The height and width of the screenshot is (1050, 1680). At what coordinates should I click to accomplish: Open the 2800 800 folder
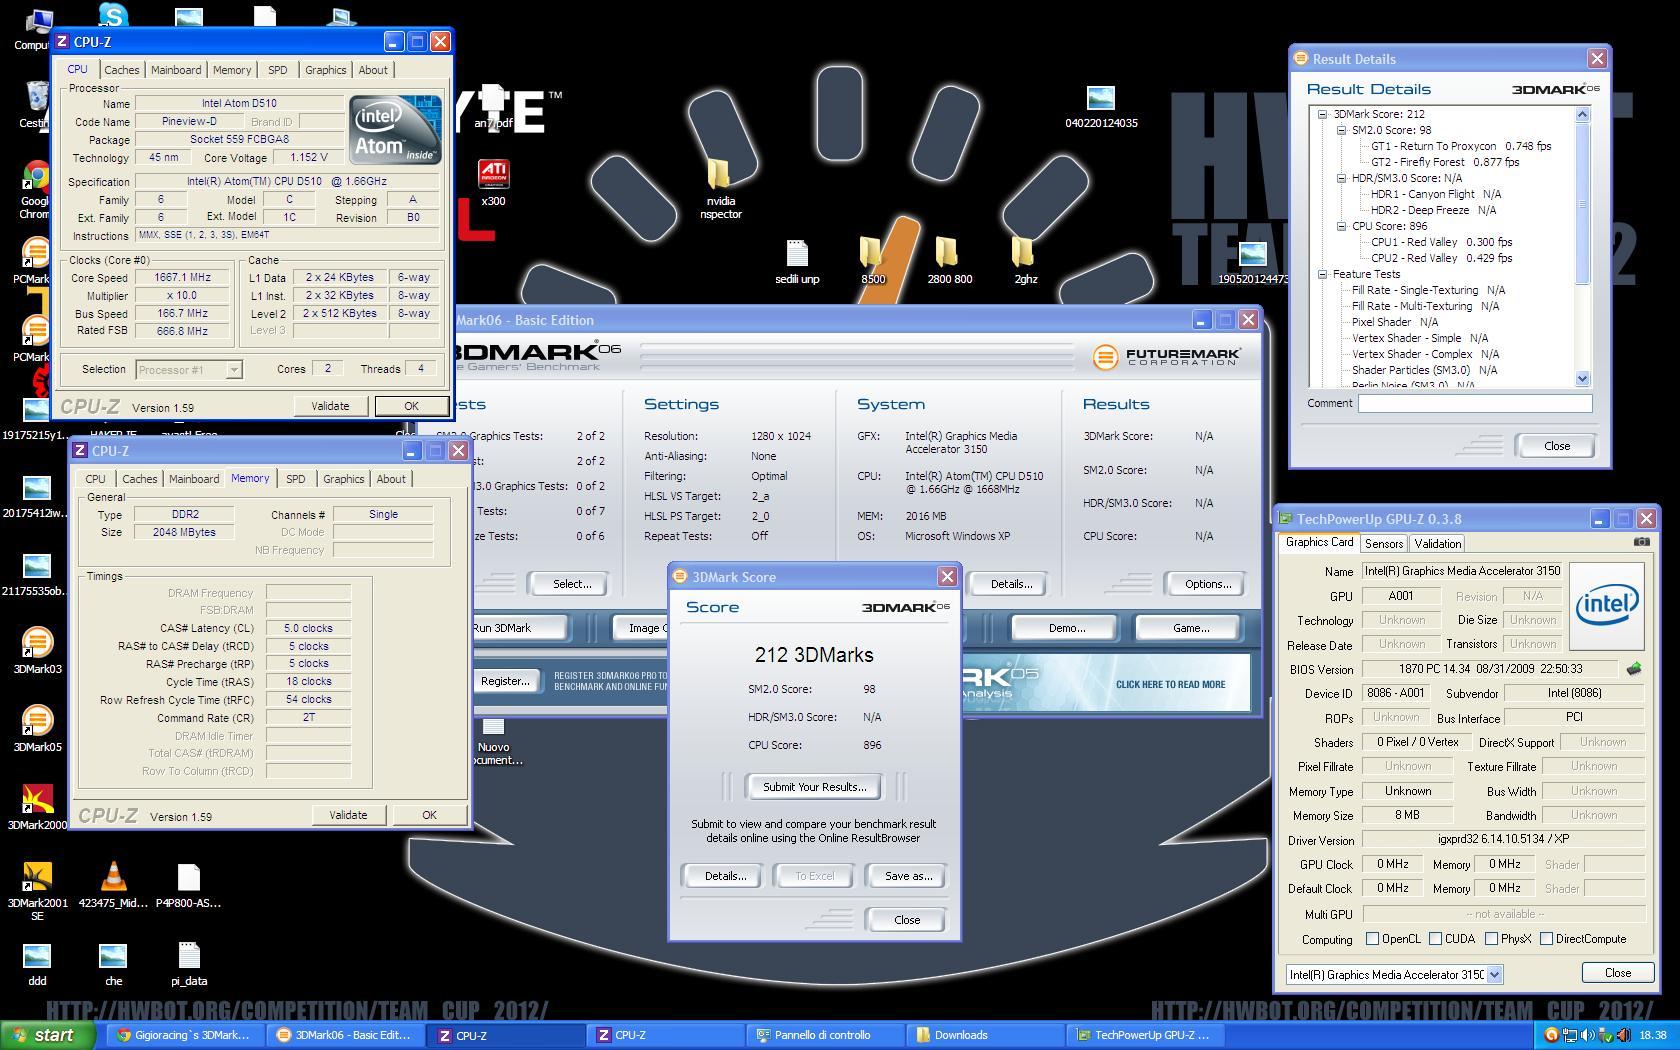point(949,262)
